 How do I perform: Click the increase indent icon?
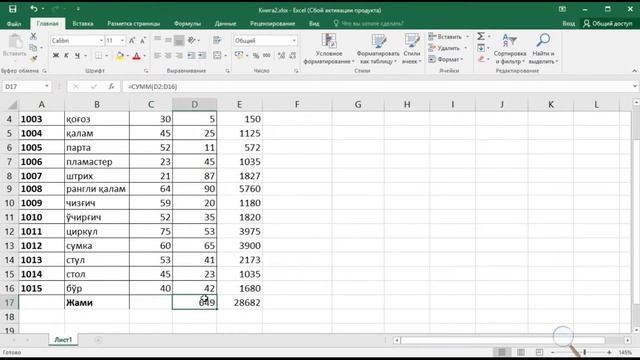202,55
